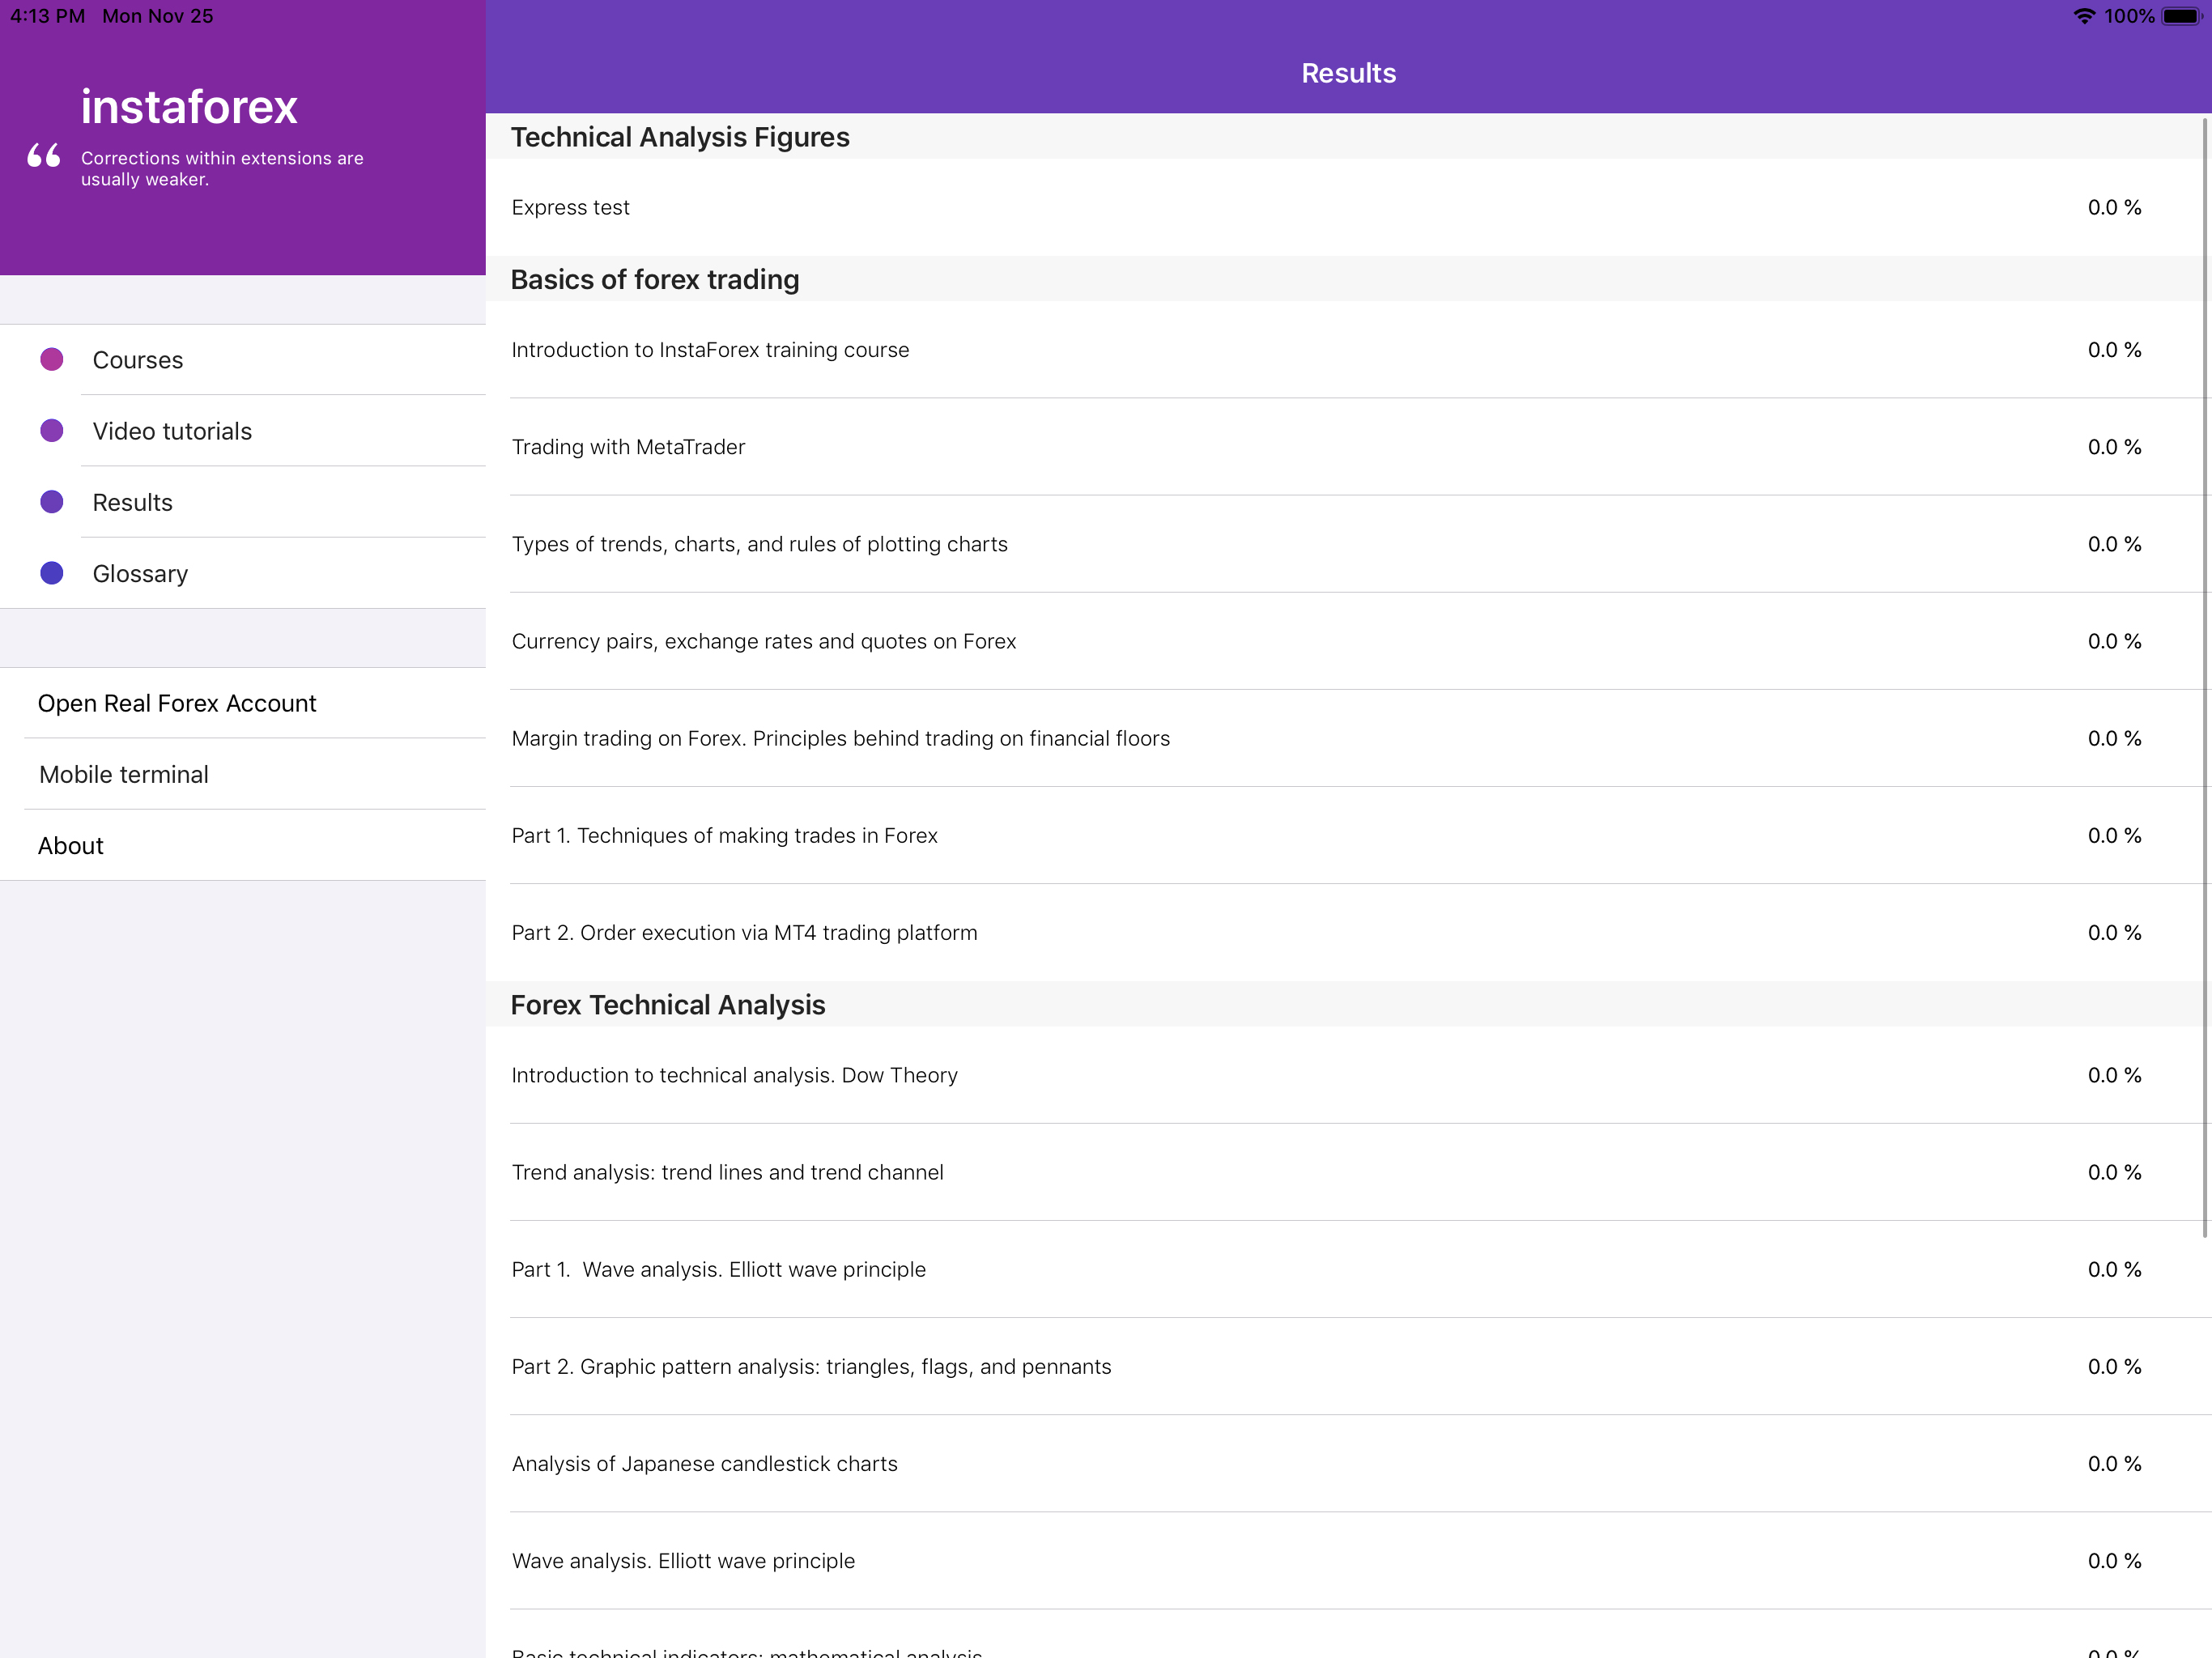Image resolution: width=2212 pixels, height=1658 pixels.
Task: Open the Mobile terminal link
Action: point(124,774)
